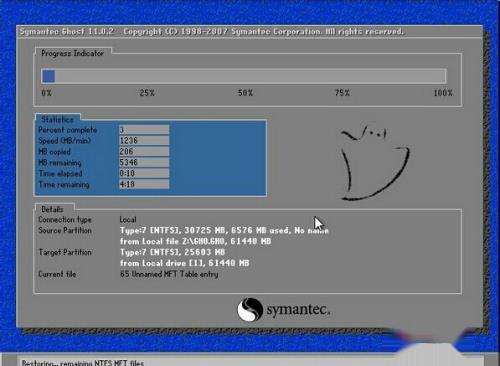Click the MB copied value 206
Image resolution: width=500 pixels, height=366 pixels.
(144, 151)
